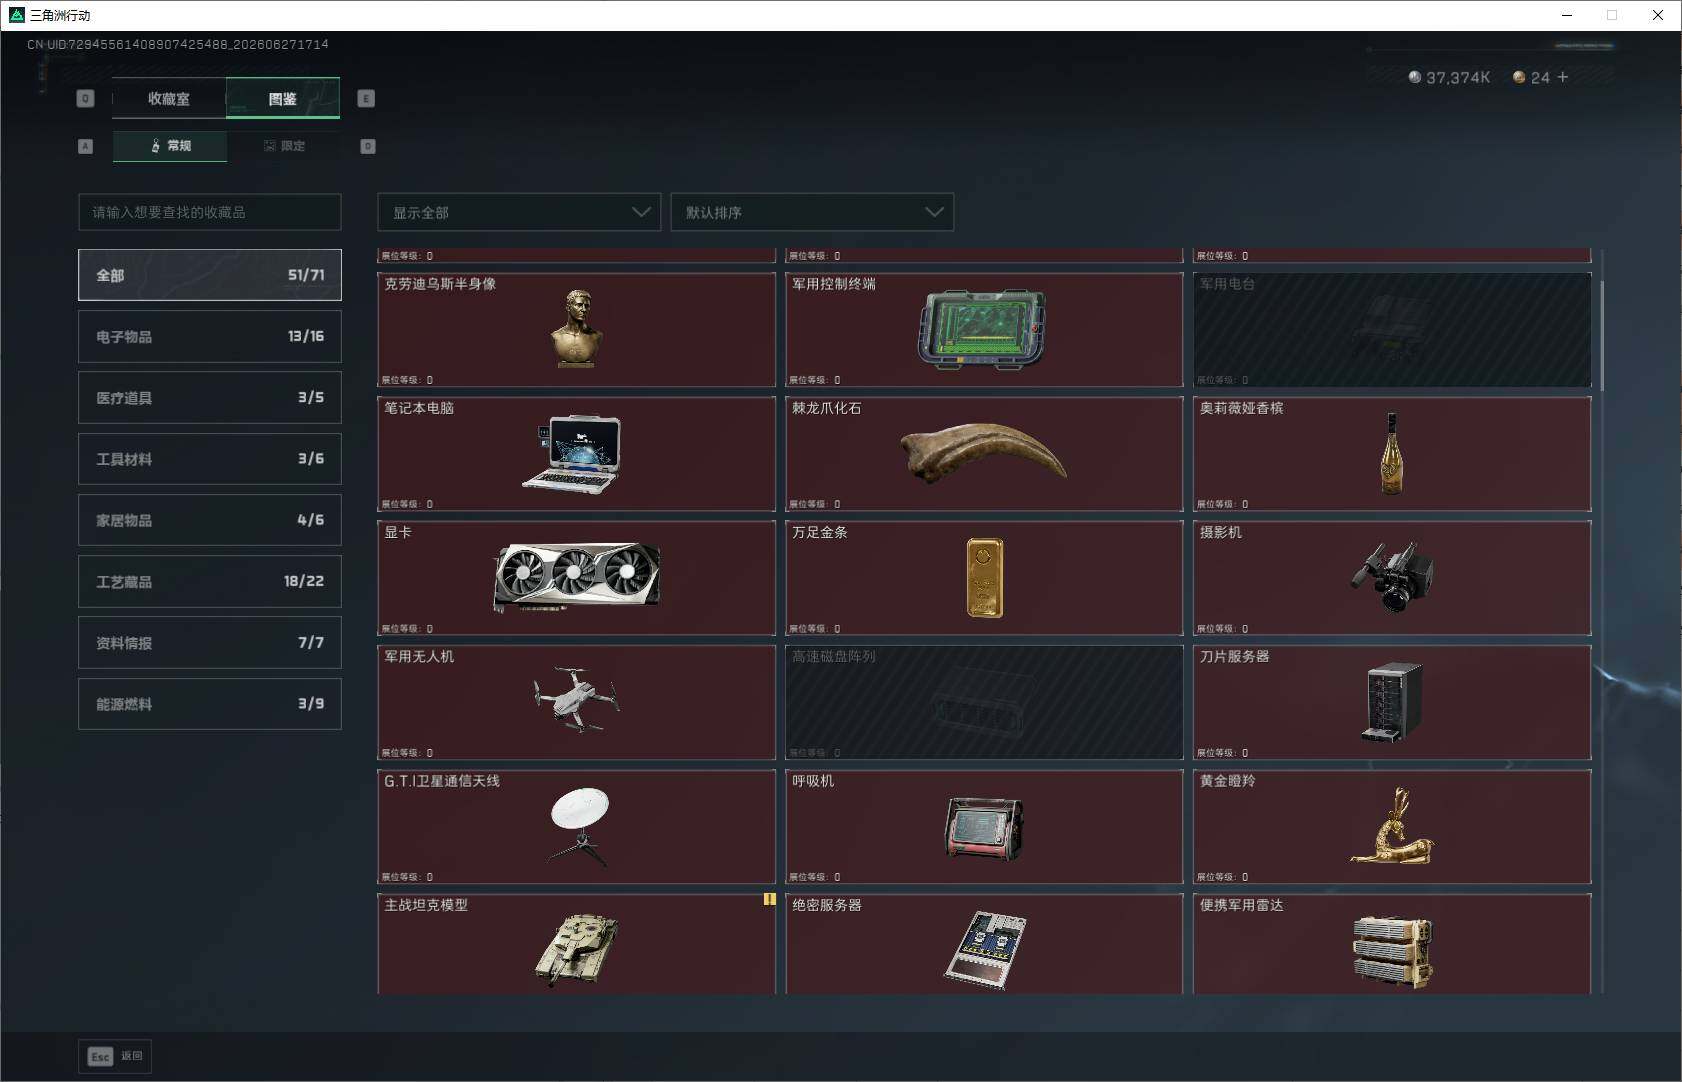Click the item list vertical scrollbar

(x=1602, y=335)
